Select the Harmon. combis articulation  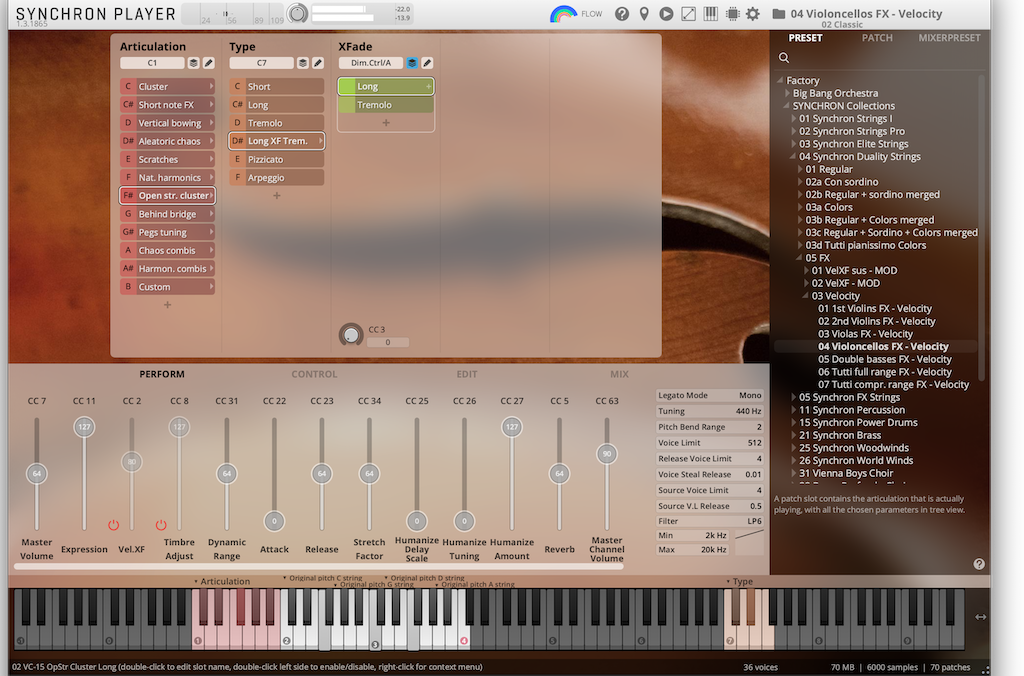point(167,268)
